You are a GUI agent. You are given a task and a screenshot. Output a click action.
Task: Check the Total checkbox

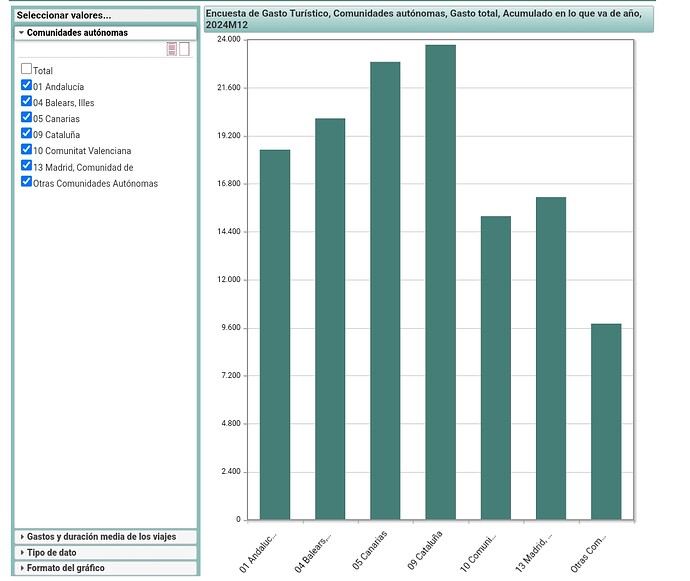[x=26, y=70]
